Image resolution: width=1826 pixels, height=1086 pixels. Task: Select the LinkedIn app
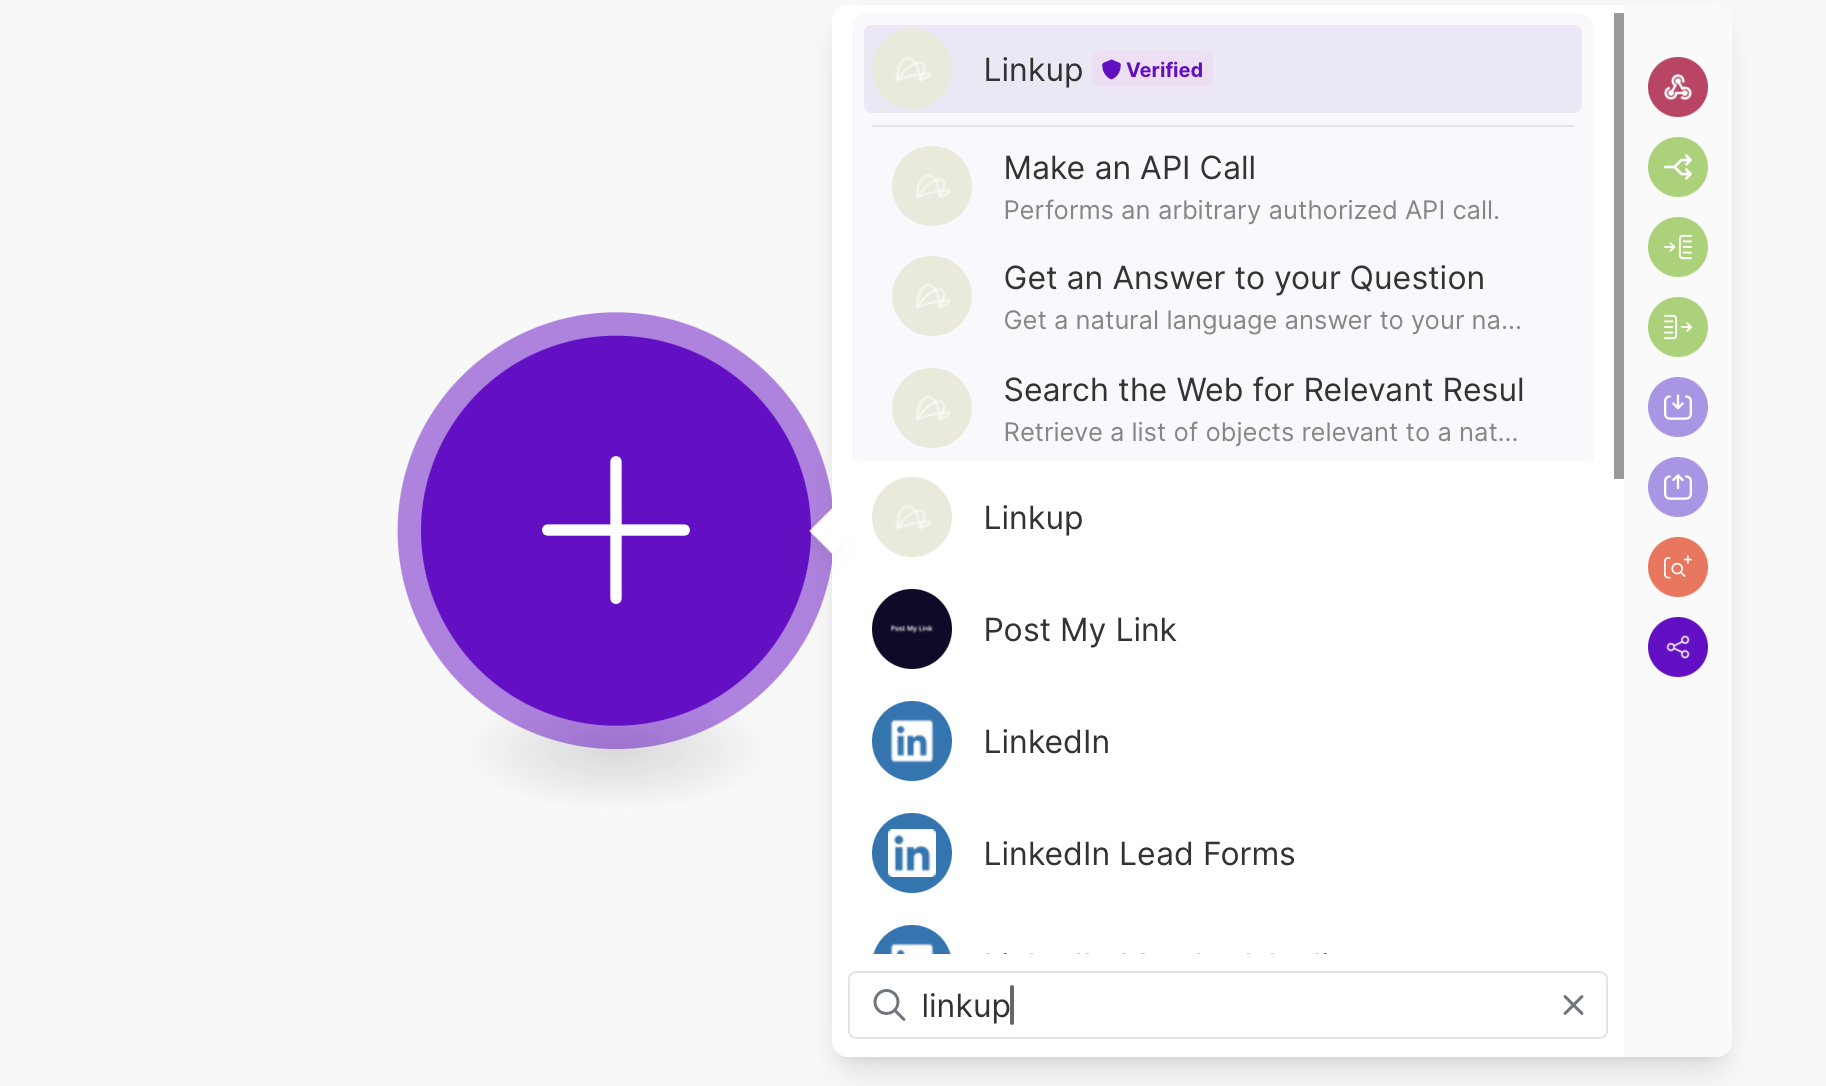(1222, 742)
